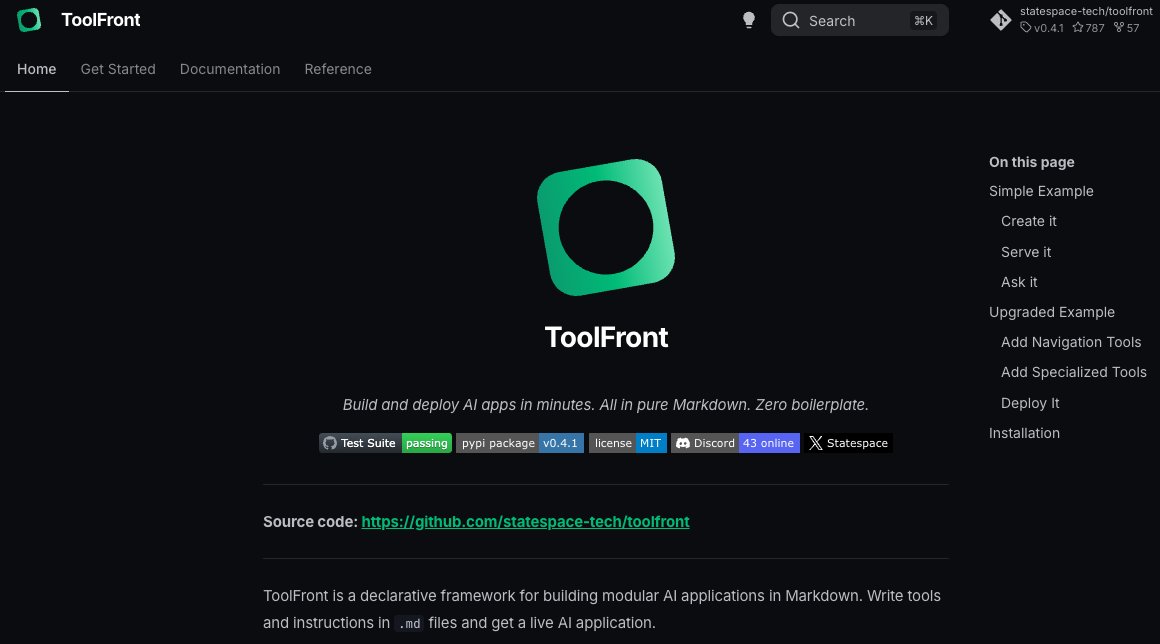Select the Home tab

[x=36, y=69]
